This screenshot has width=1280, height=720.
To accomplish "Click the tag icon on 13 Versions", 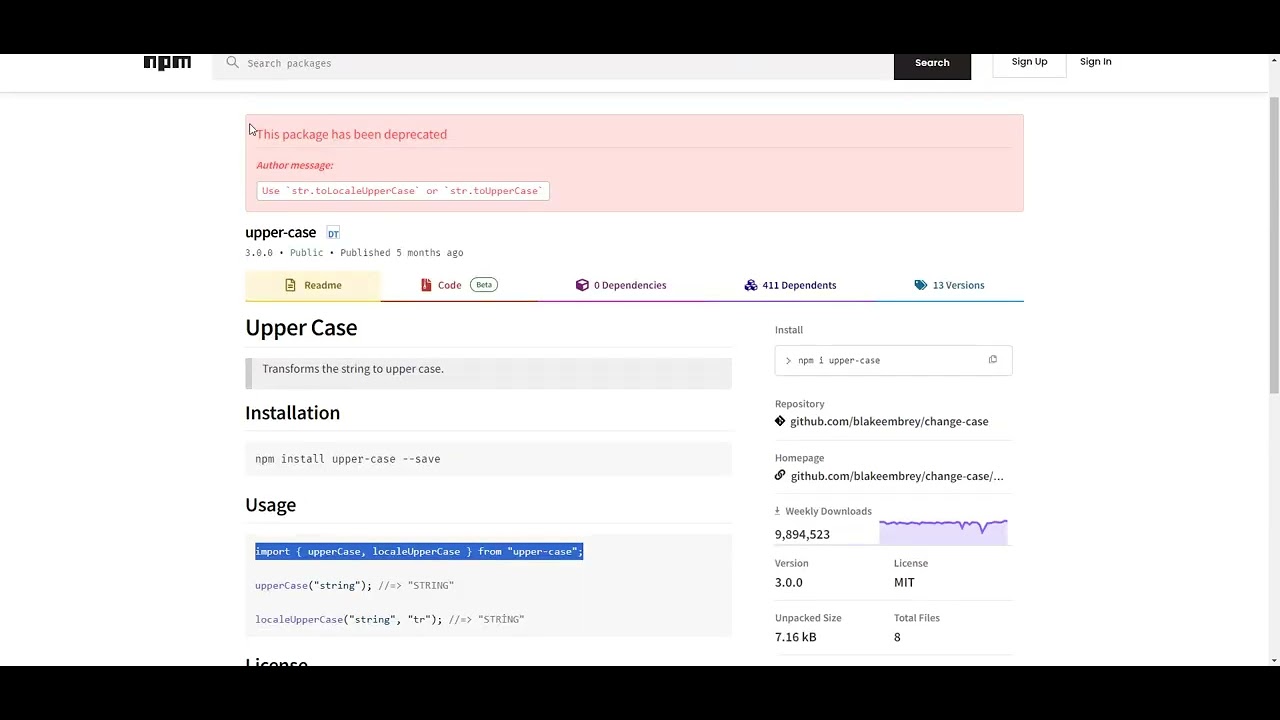I will [x=920, y=284].
